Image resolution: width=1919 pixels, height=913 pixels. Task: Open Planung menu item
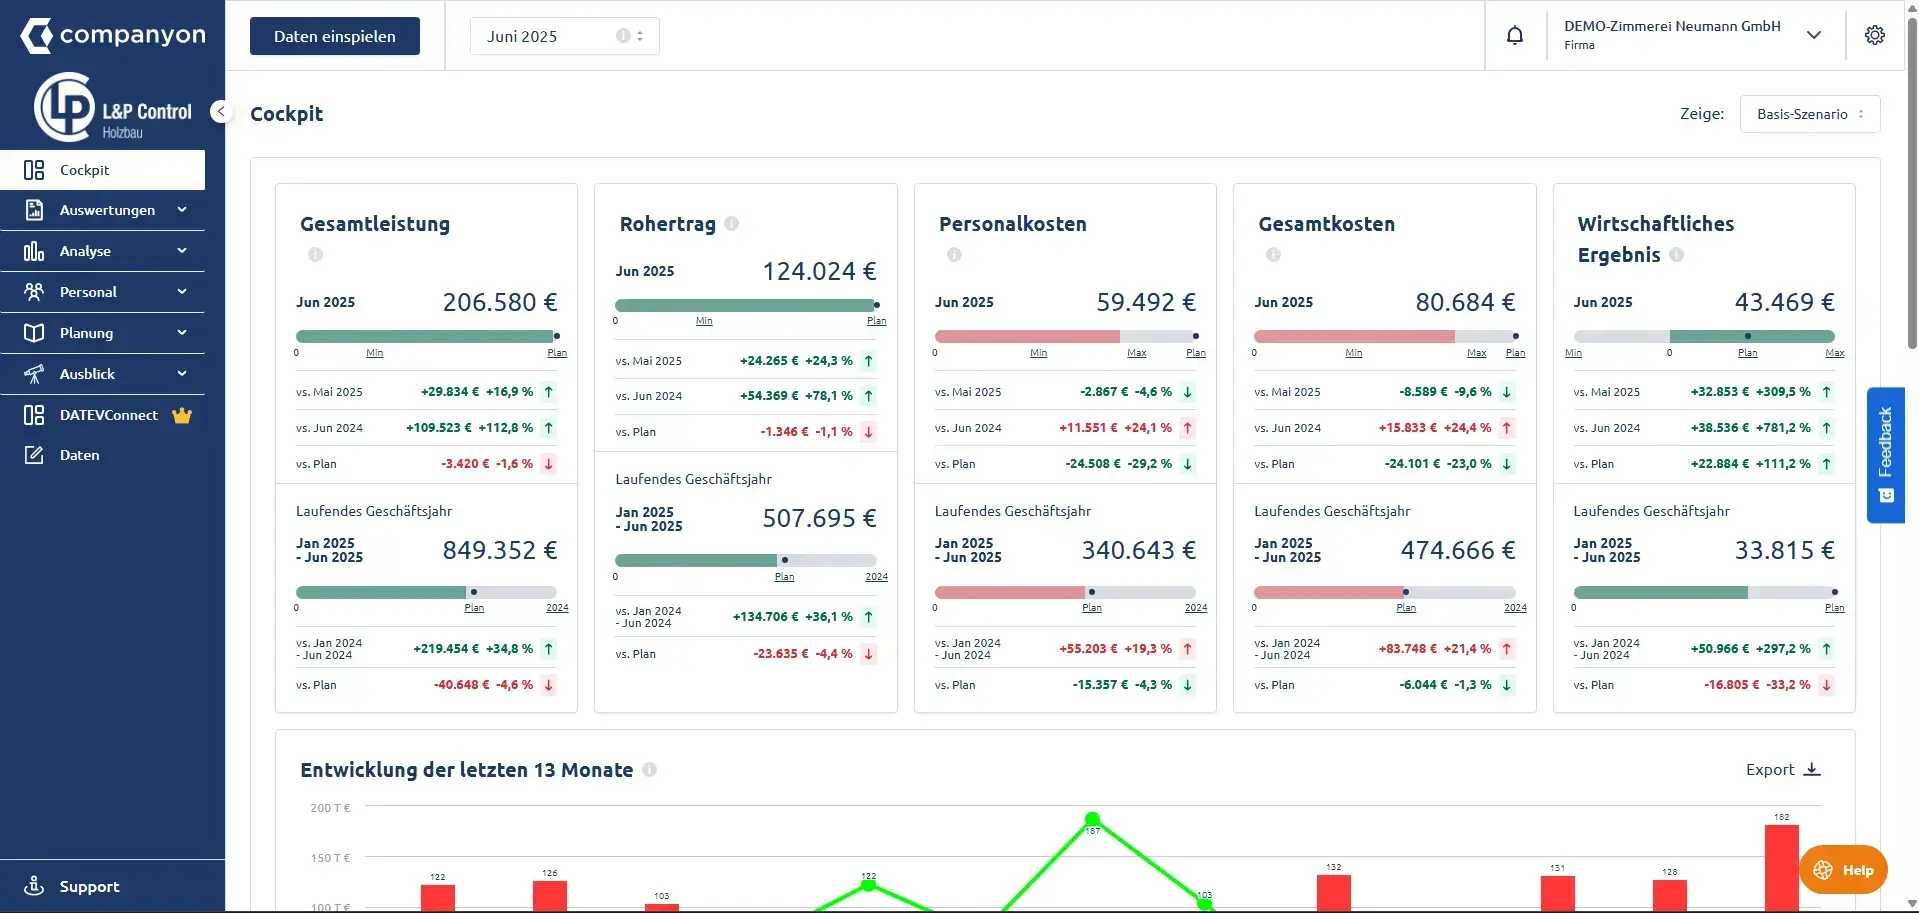(x=102, y=333)
